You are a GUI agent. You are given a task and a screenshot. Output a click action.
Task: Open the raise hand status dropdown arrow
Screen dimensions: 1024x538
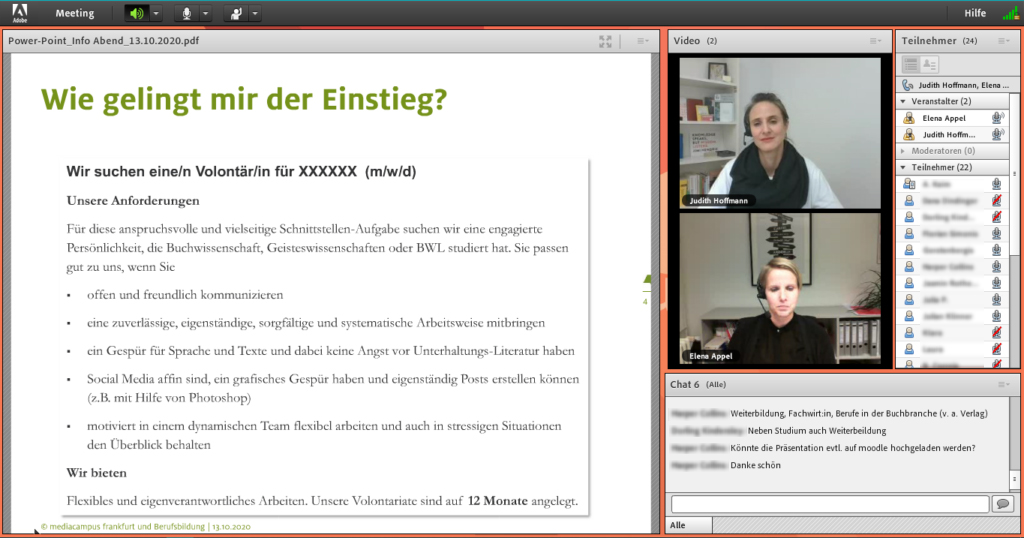[x=254, y=13]
